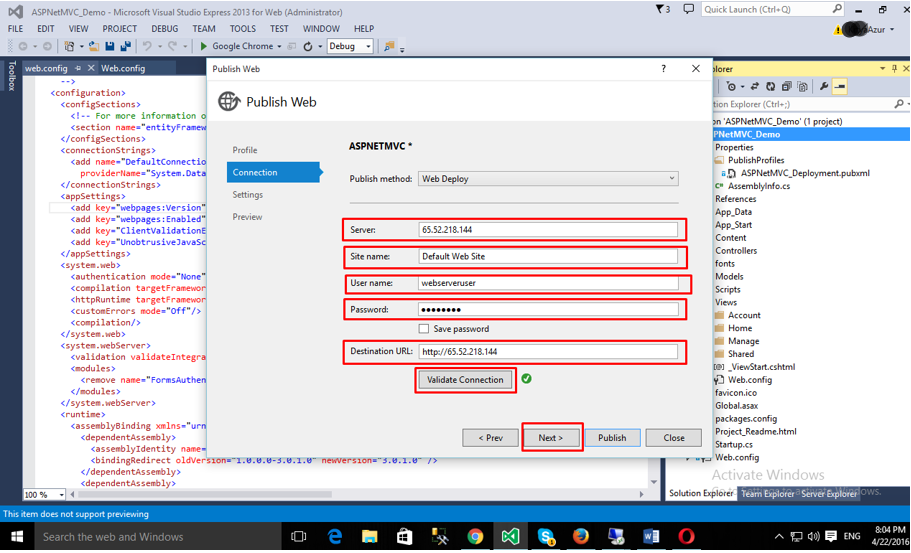This screenshot has width=911, height=553.
Task: Expand the Undo history dropdown arrow
Action: pos(159,46)
